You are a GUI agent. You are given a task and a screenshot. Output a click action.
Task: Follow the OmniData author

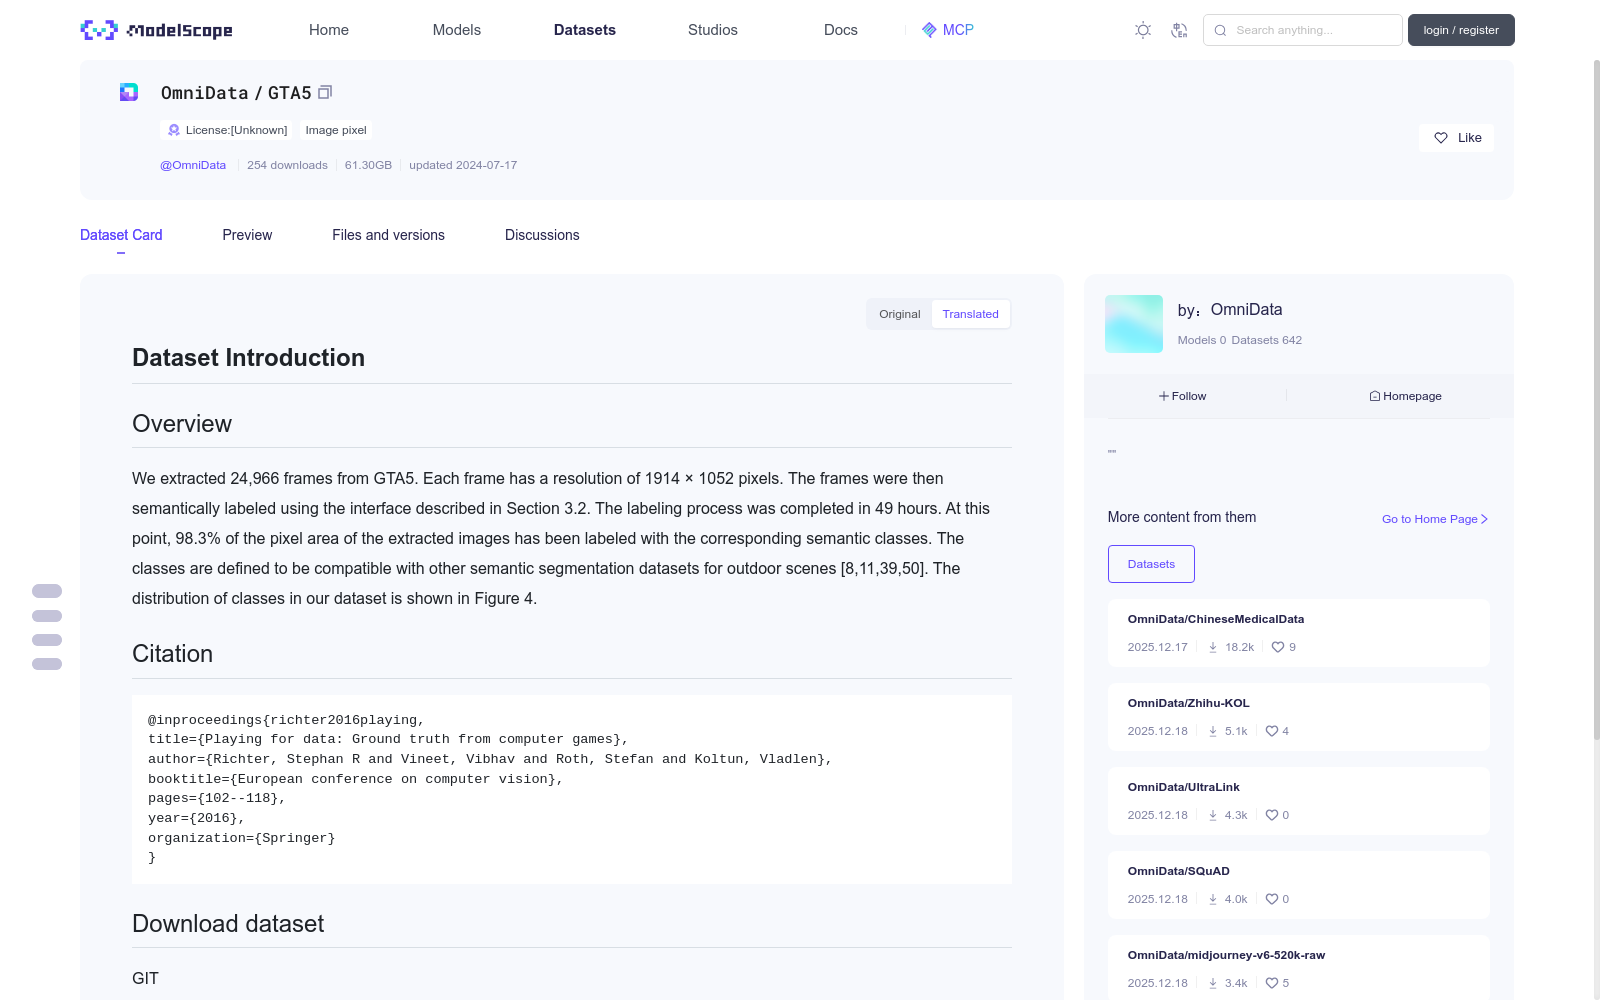[1183, 396]
